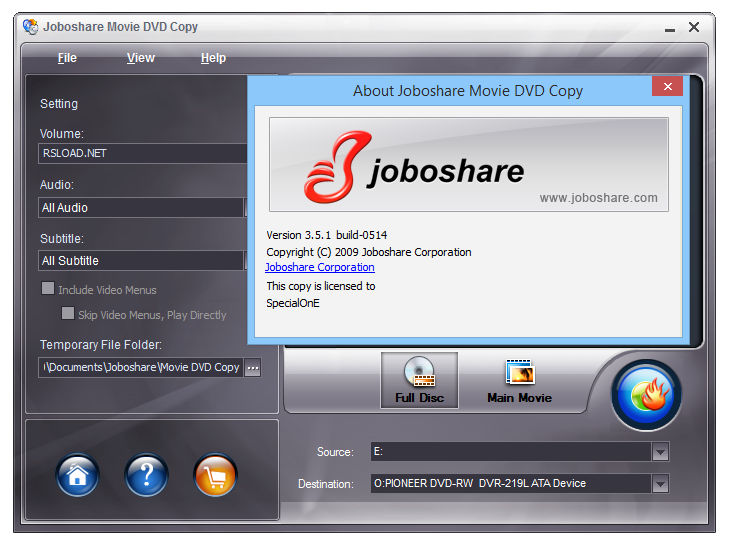Open the Audio selection combo box
This screenshot has width=731, height=550.
143,207
